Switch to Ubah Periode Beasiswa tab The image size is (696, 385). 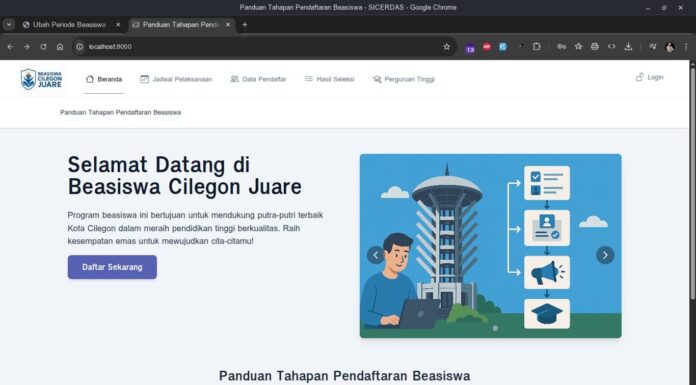(x=69, y=25)
